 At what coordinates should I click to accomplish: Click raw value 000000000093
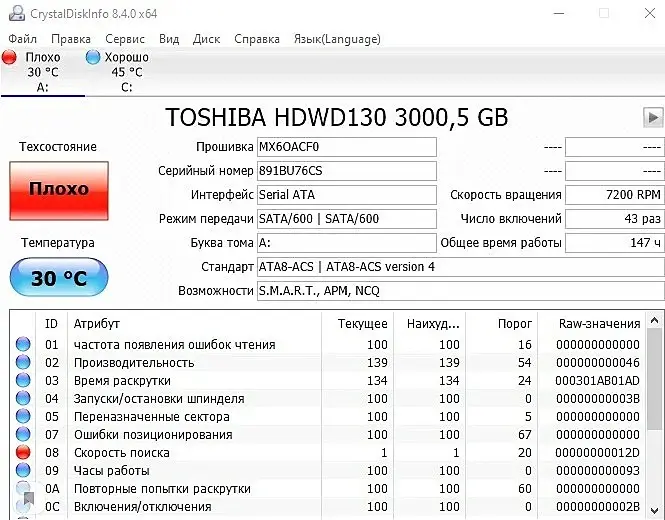pos(597,471)
